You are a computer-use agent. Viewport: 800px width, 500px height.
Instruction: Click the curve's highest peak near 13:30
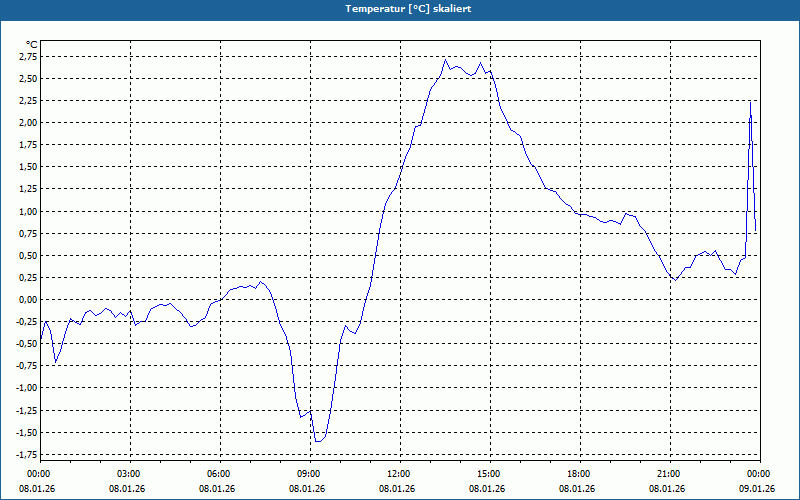click(445, 60)
